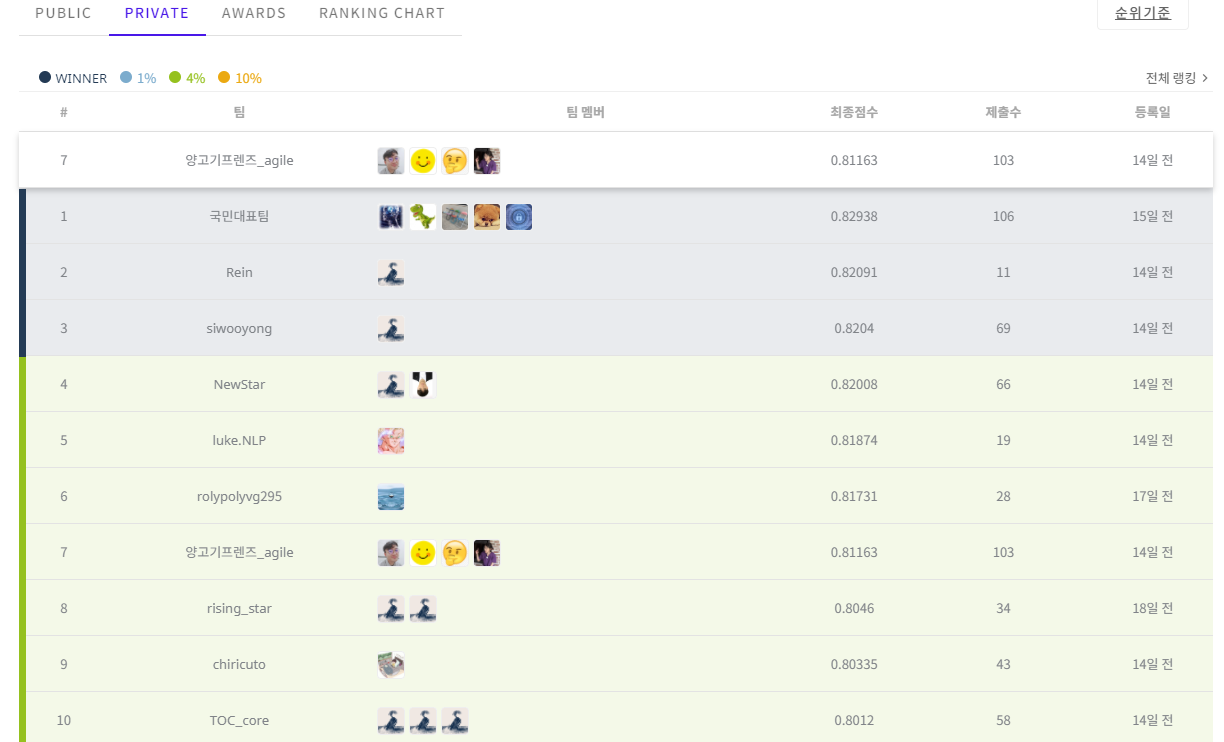
Task: Open the dark first avatar of 국민대표팀
Action: 391,217
